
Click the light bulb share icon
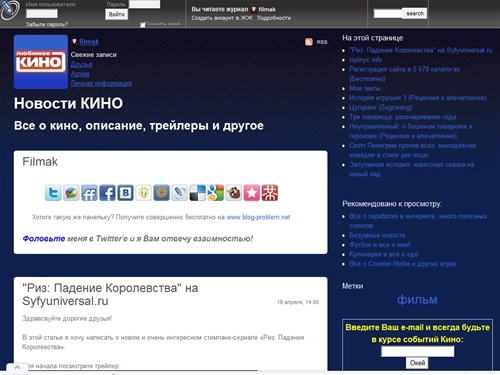point(143,193)
